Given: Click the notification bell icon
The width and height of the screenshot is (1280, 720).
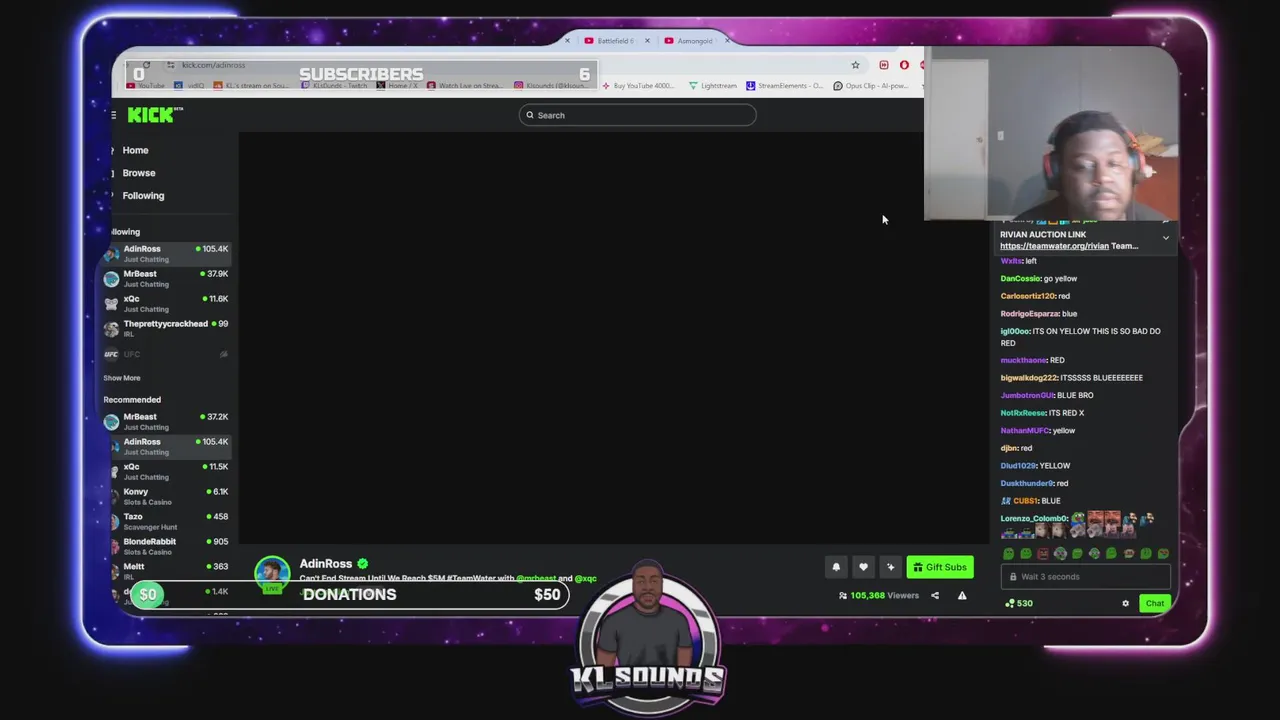Looking at the screenshot, I should coord(836,567).
